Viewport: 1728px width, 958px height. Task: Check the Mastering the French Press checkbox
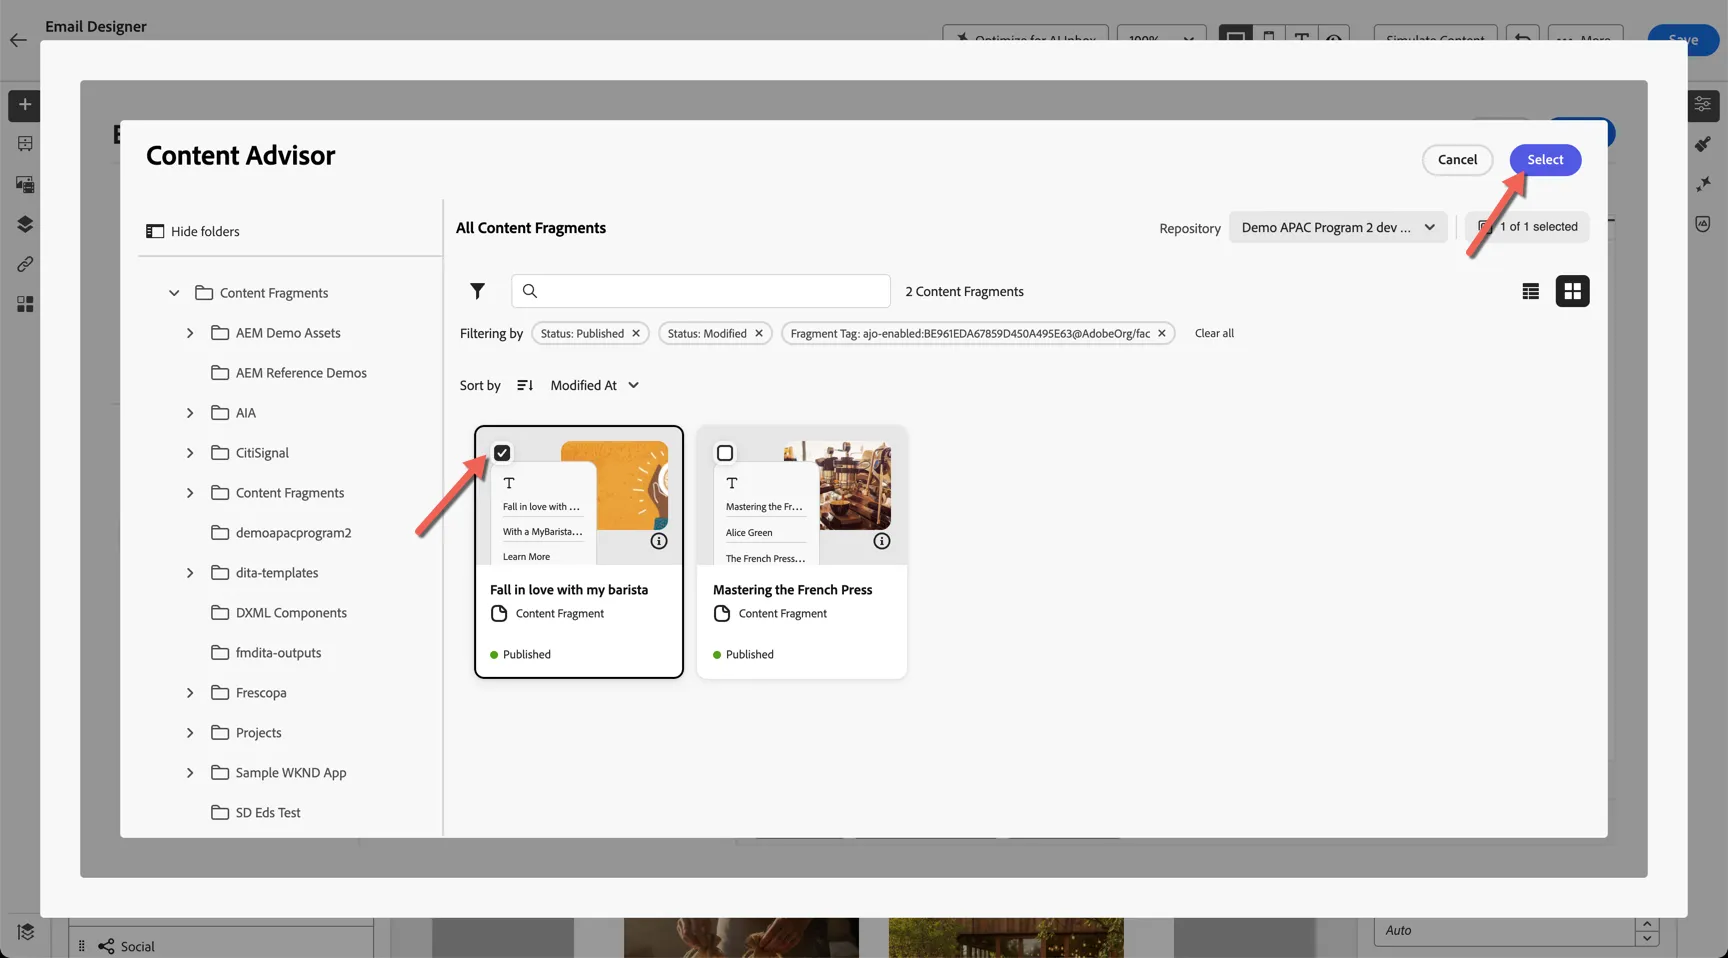pos(725,453)
